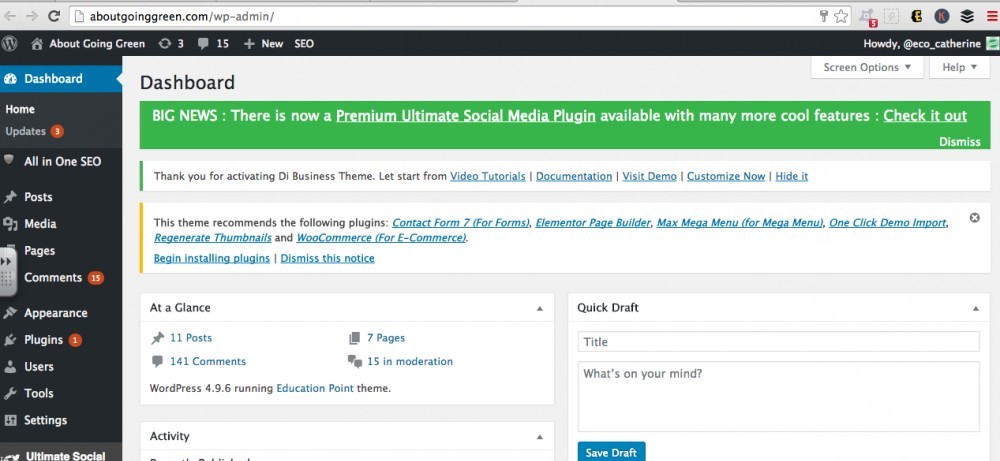Screen dimensions: 1000x461
Task: Click the Quick Draft Title field
Action: tap(778, 342)
